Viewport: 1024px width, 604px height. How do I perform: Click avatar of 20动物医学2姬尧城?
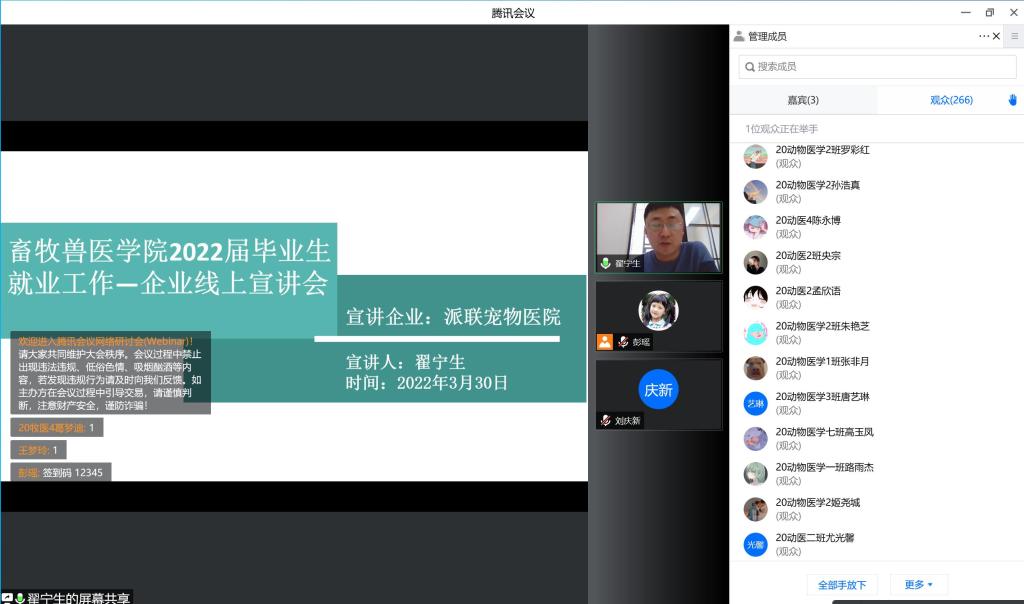coord(756,509)
